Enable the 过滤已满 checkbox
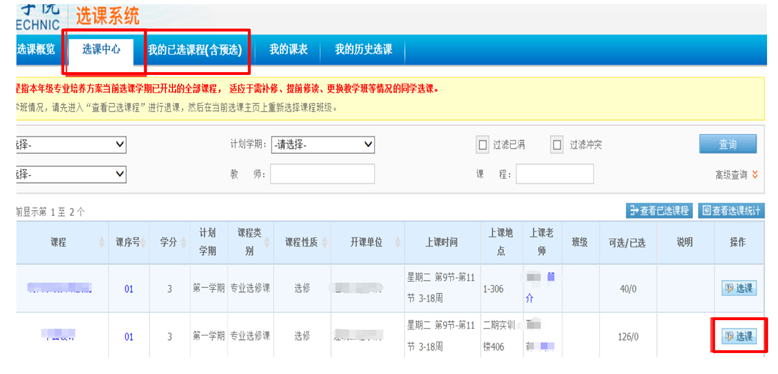The image size is (778, 374). 482,145
